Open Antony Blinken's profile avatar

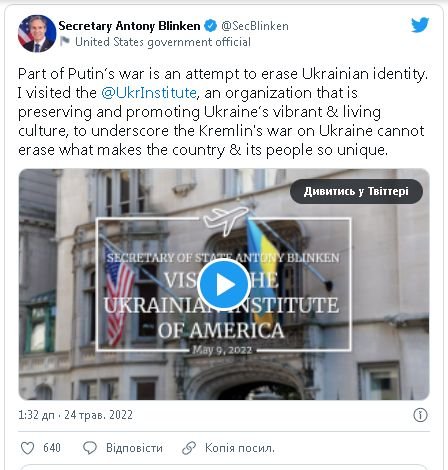[37, 33]
